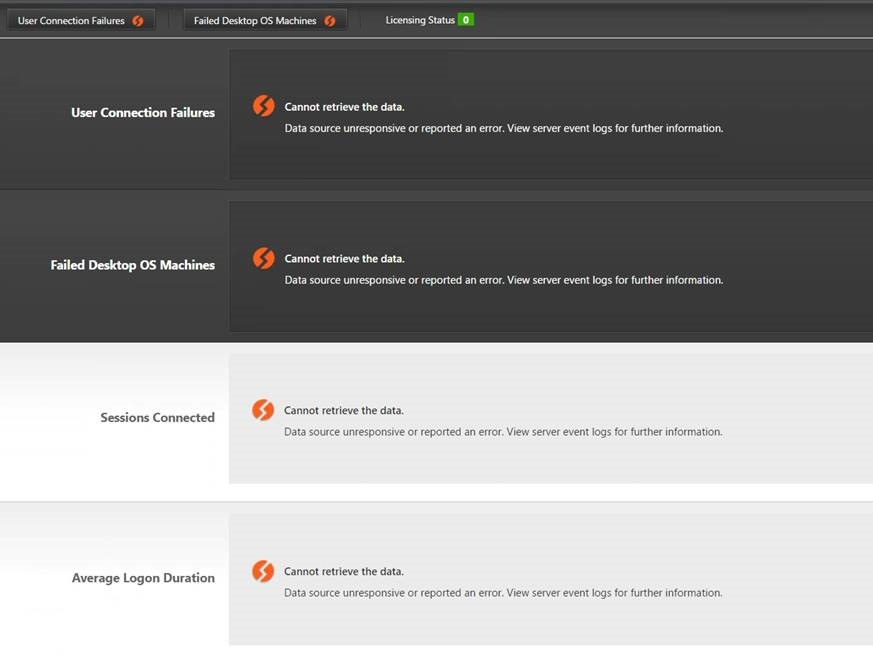
Task: Click the error icon in User Connection Failures panel
Action: 263,106
